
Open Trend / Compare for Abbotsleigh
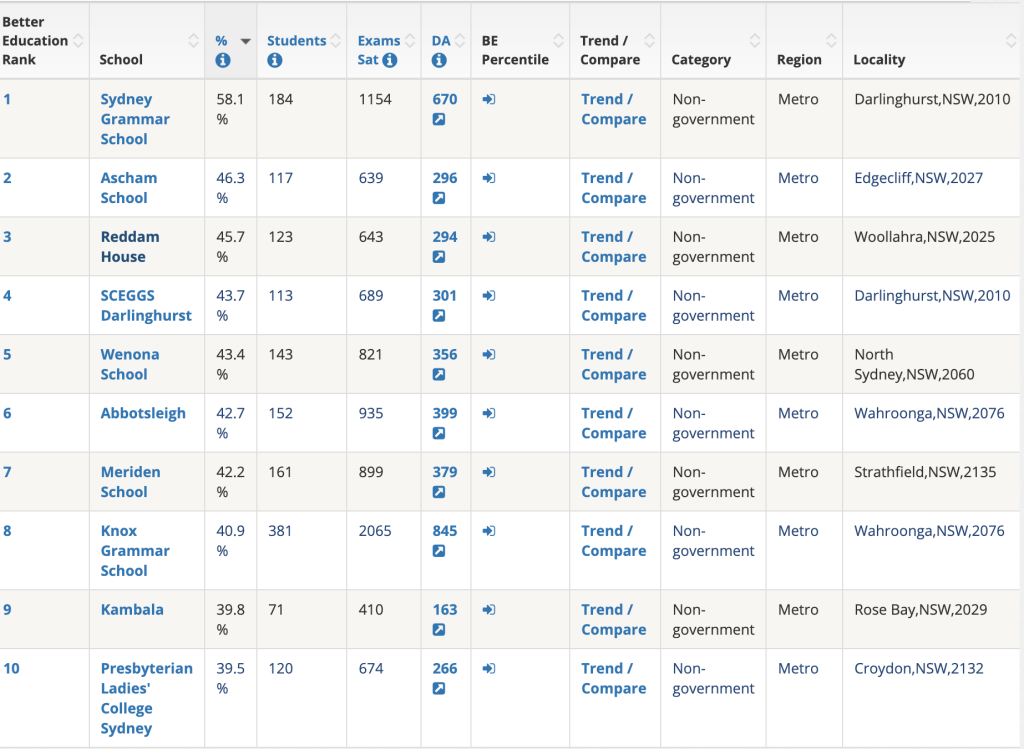614,423
